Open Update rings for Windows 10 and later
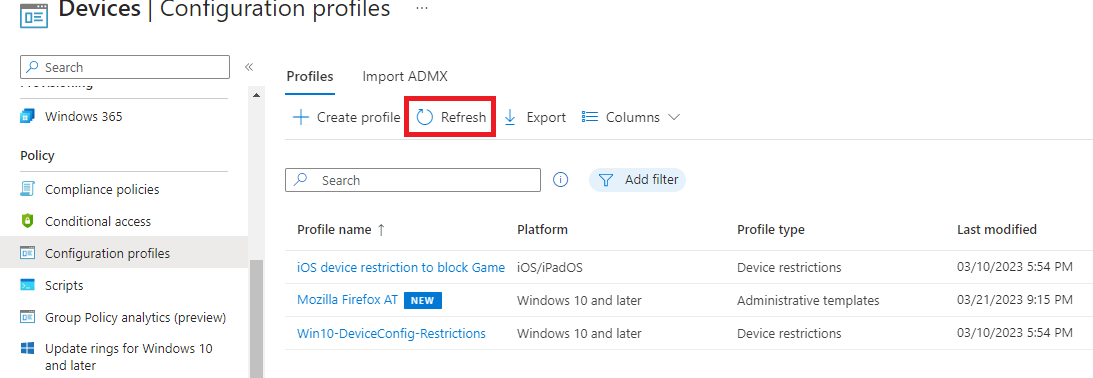Image resolution: width=1093 pixels, height=378 pixels. [x=129, y=356]
